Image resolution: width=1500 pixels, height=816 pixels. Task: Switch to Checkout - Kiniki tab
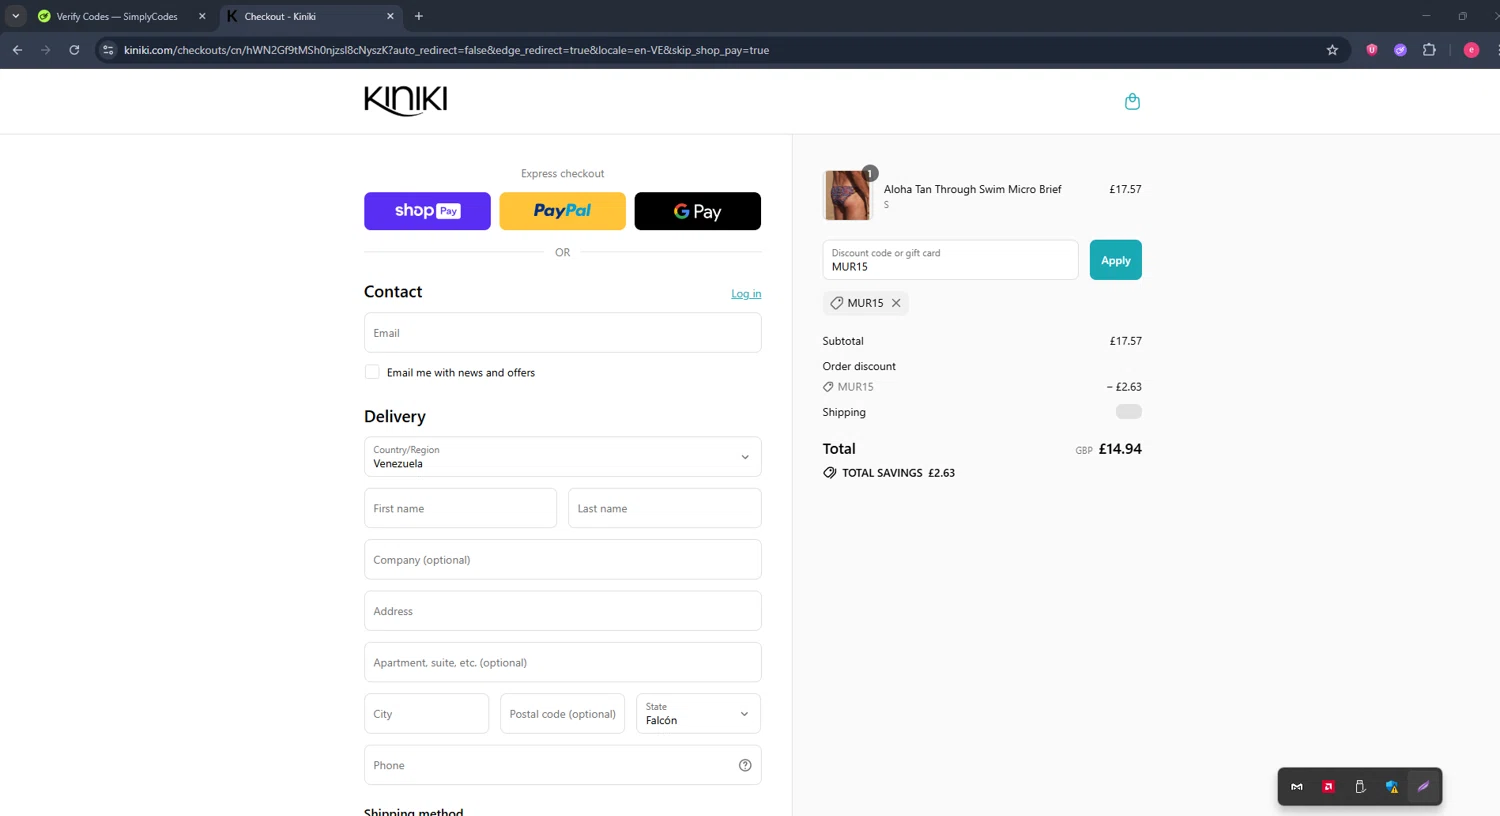308,16
